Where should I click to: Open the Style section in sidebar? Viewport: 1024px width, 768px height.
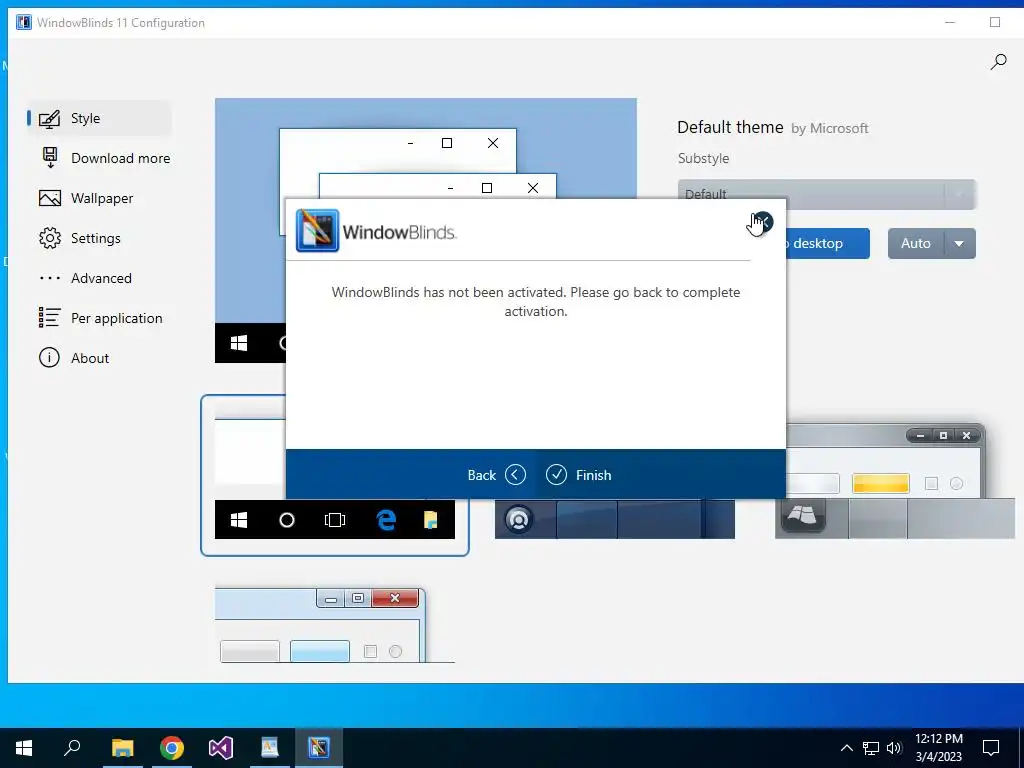[99, 118]
